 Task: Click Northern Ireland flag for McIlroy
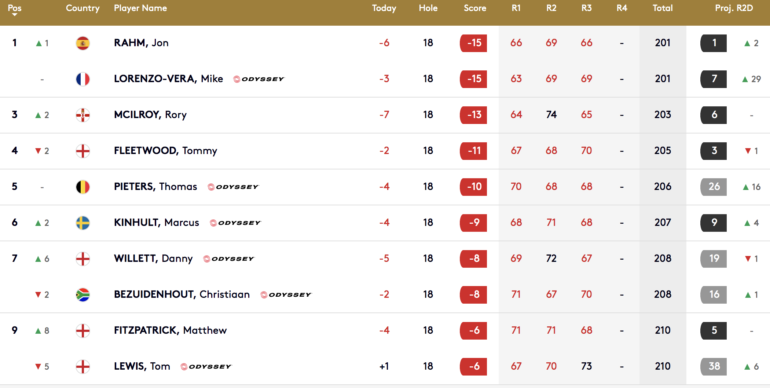pyautogui.click(x=83, y=115)
